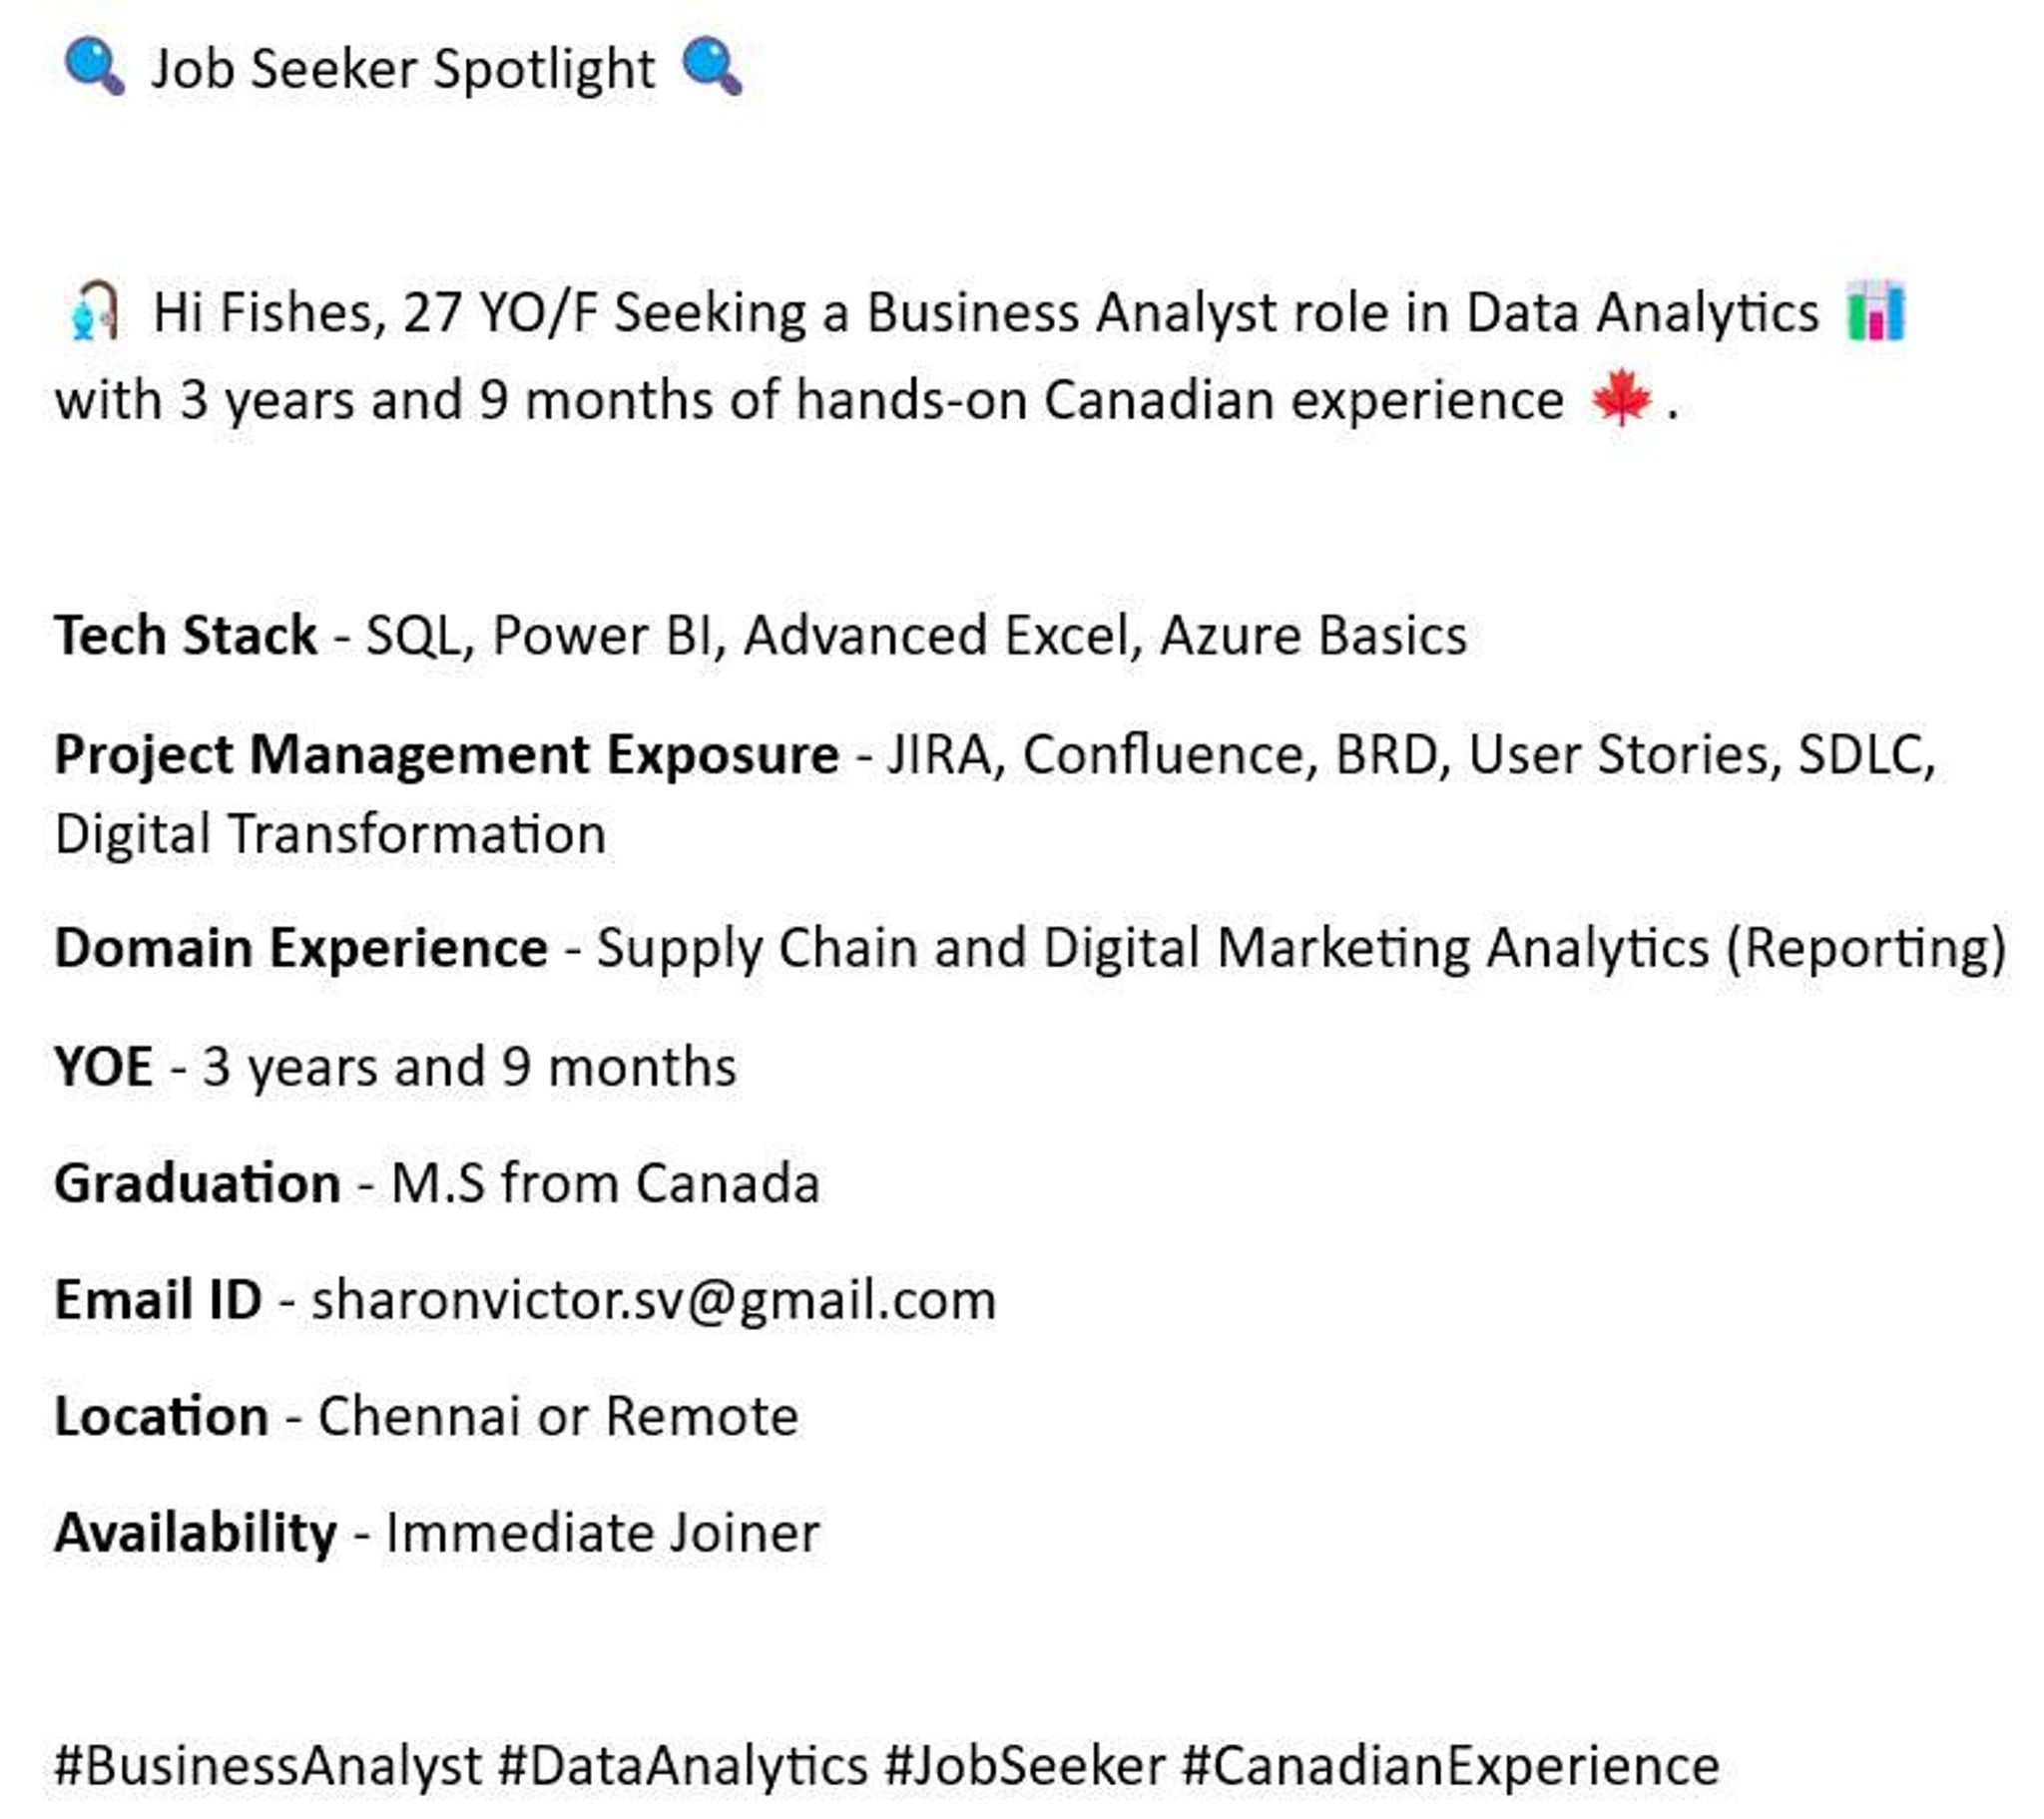Image resolution: width=2044 pixels, height=1819 pixels.
Task: Open the #DataAnalytics hashtag
Action: click(x=682, y=1766)
